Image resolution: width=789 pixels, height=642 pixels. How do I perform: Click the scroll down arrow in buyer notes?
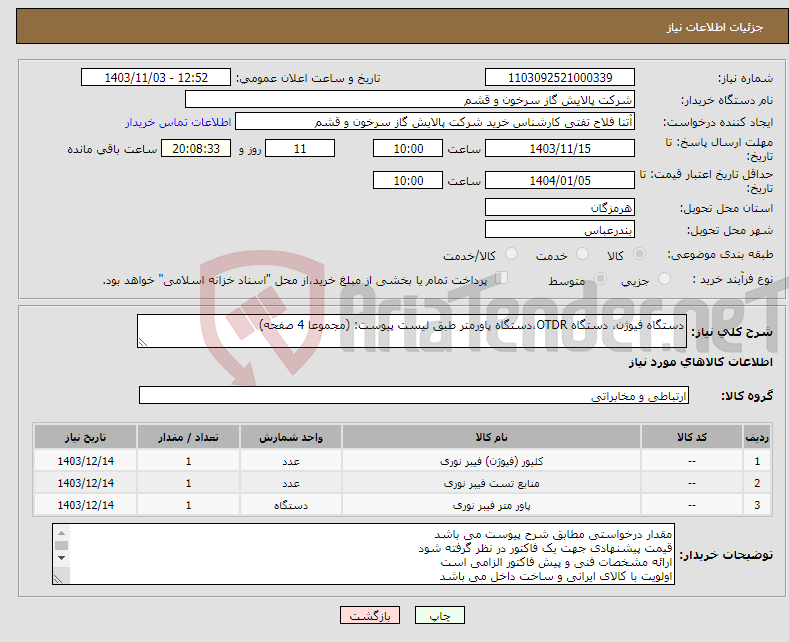click(61, 558)
